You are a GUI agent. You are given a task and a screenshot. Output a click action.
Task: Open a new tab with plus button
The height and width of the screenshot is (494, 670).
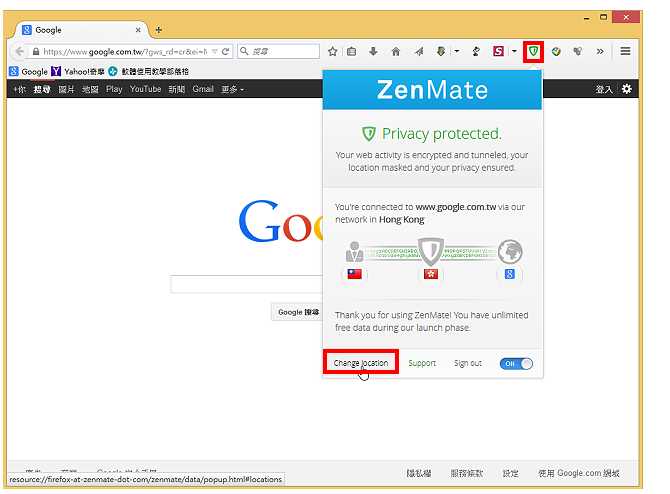pyautogui.click(x=159, y=30)
